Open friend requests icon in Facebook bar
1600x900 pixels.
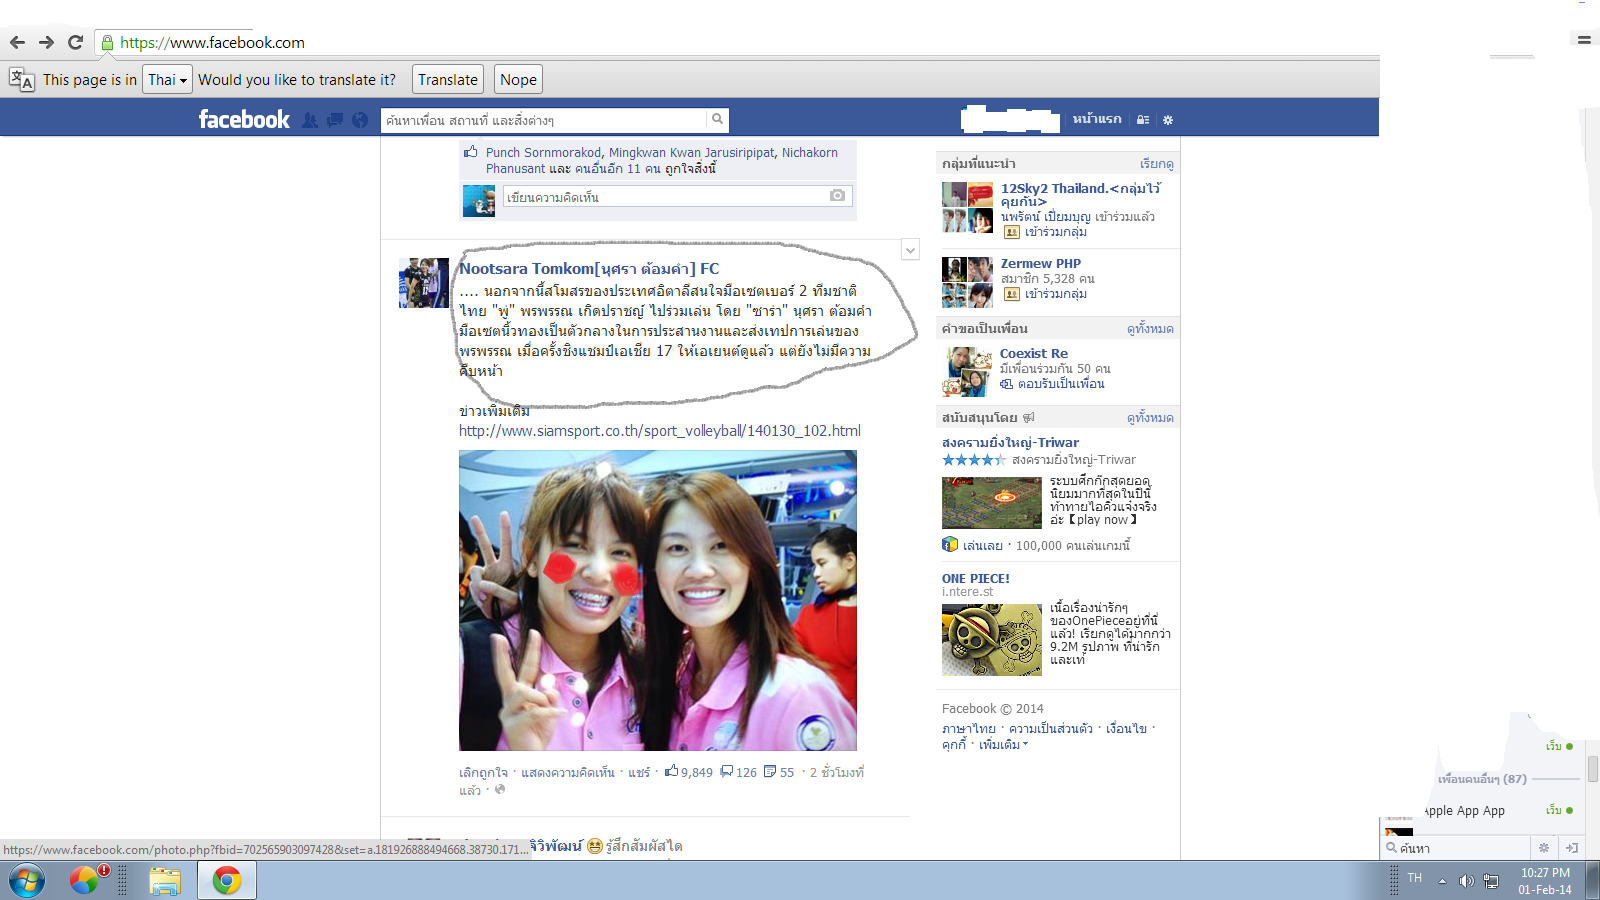point(310,120)
